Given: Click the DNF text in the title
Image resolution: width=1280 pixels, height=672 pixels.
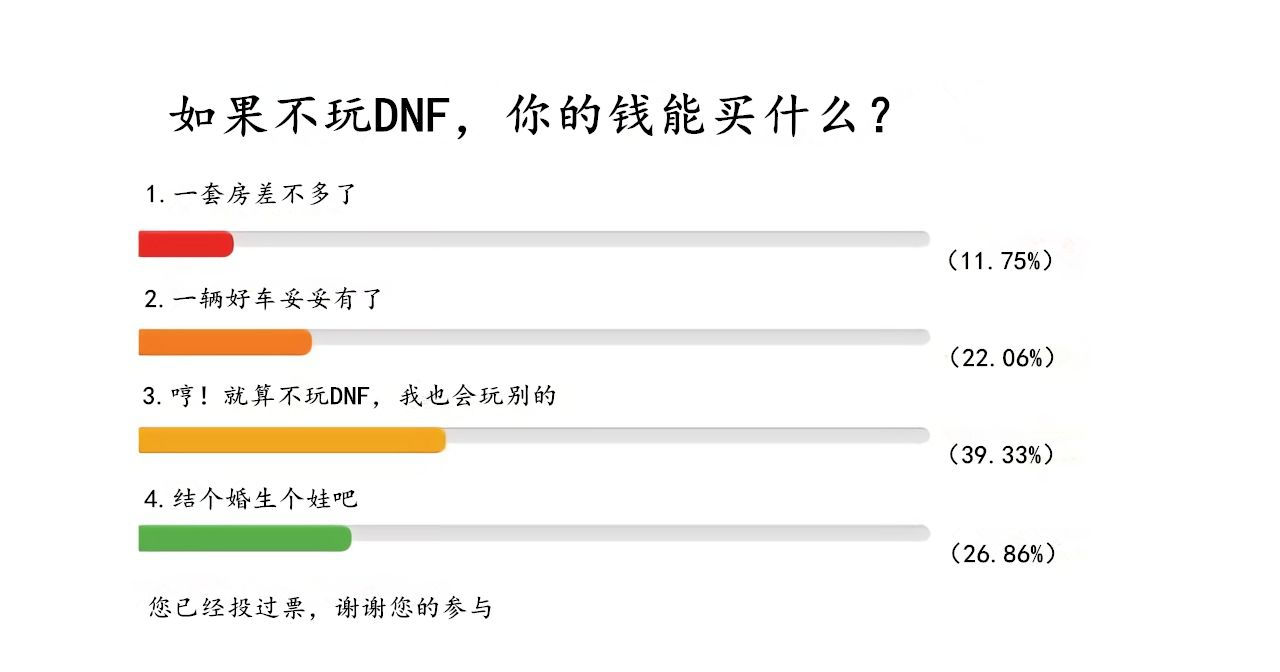Looking at the screenshot, I should [409, 117].
